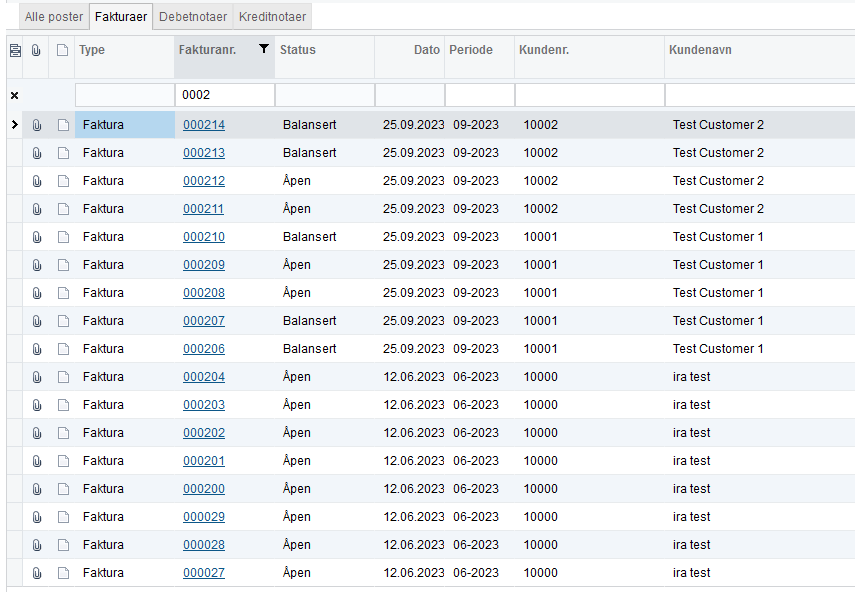The image size is (855, 592).
Task: Open document icon for invoice 000209
Action: (63, 265)
